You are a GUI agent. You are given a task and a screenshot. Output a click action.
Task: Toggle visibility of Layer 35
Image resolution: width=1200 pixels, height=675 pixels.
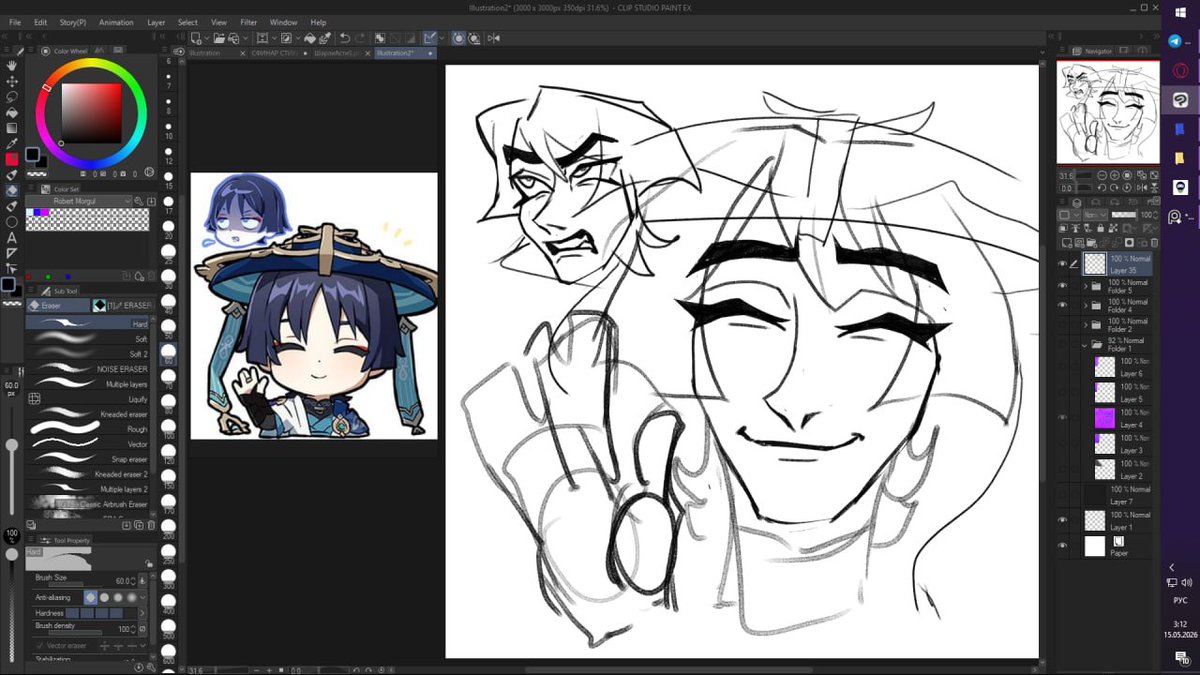1063,263
